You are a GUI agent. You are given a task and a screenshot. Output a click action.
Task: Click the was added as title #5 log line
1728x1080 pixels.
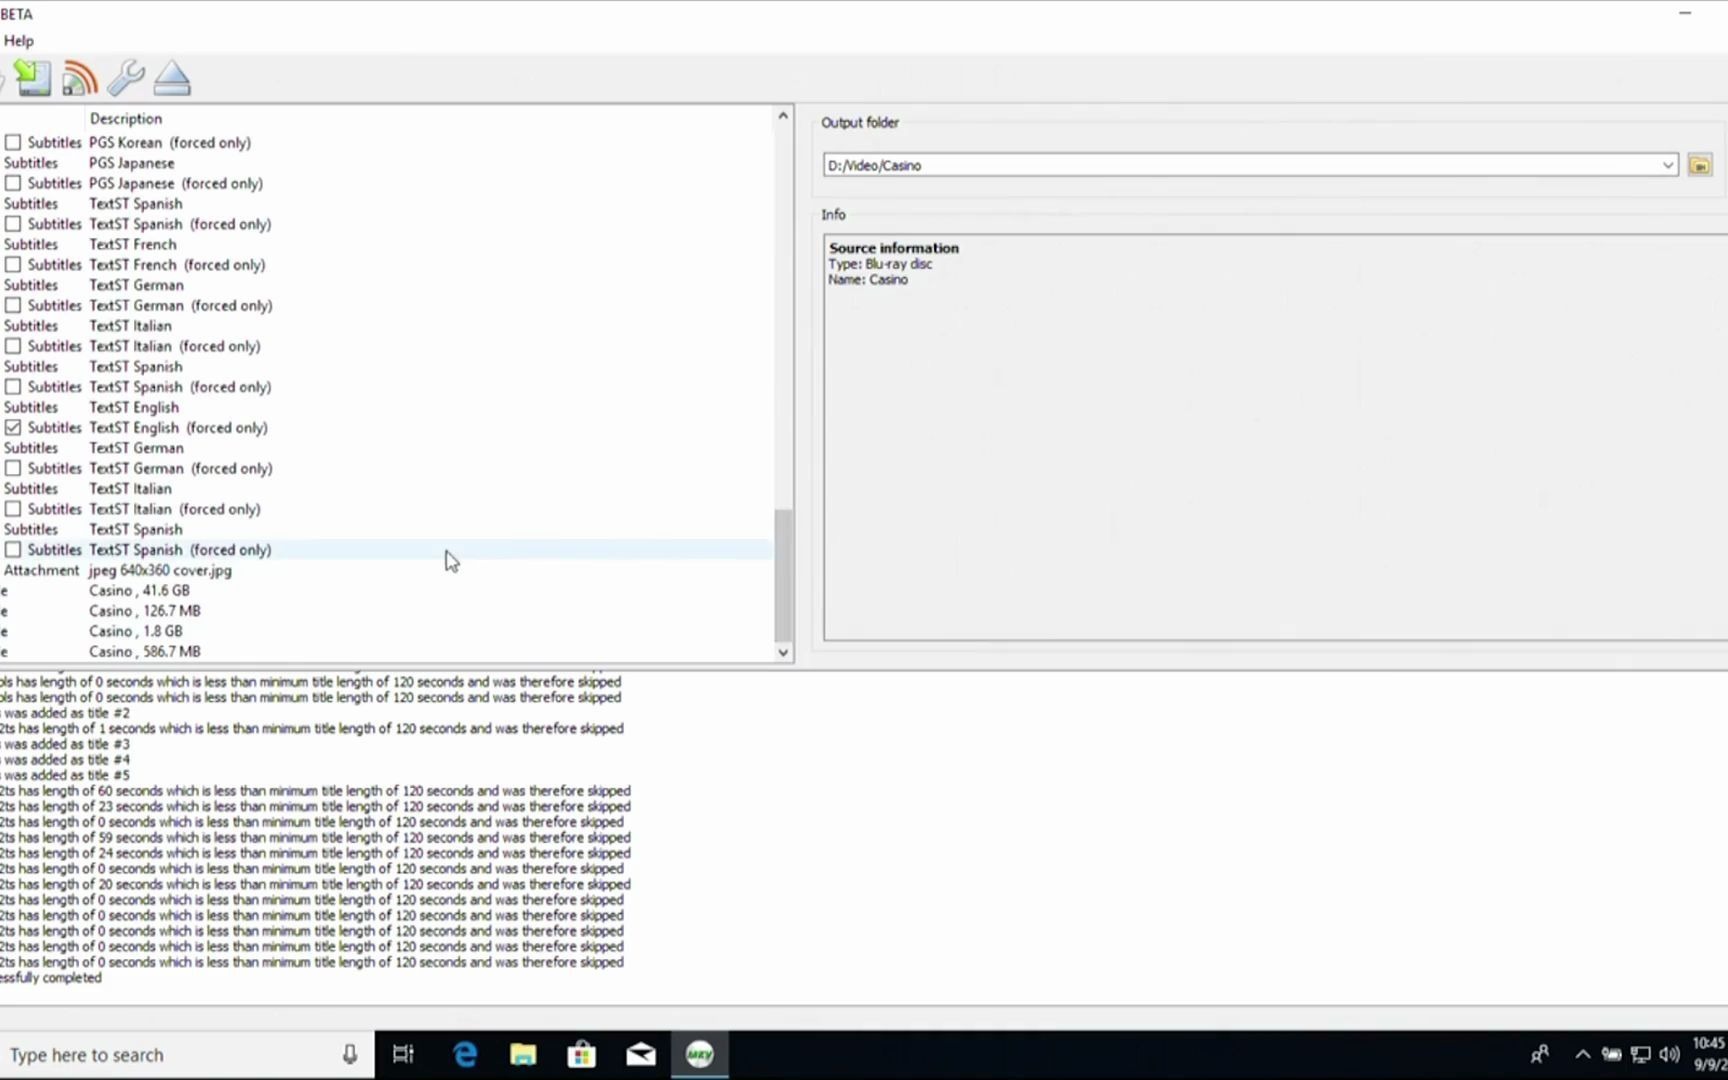[x=65, y=775]
